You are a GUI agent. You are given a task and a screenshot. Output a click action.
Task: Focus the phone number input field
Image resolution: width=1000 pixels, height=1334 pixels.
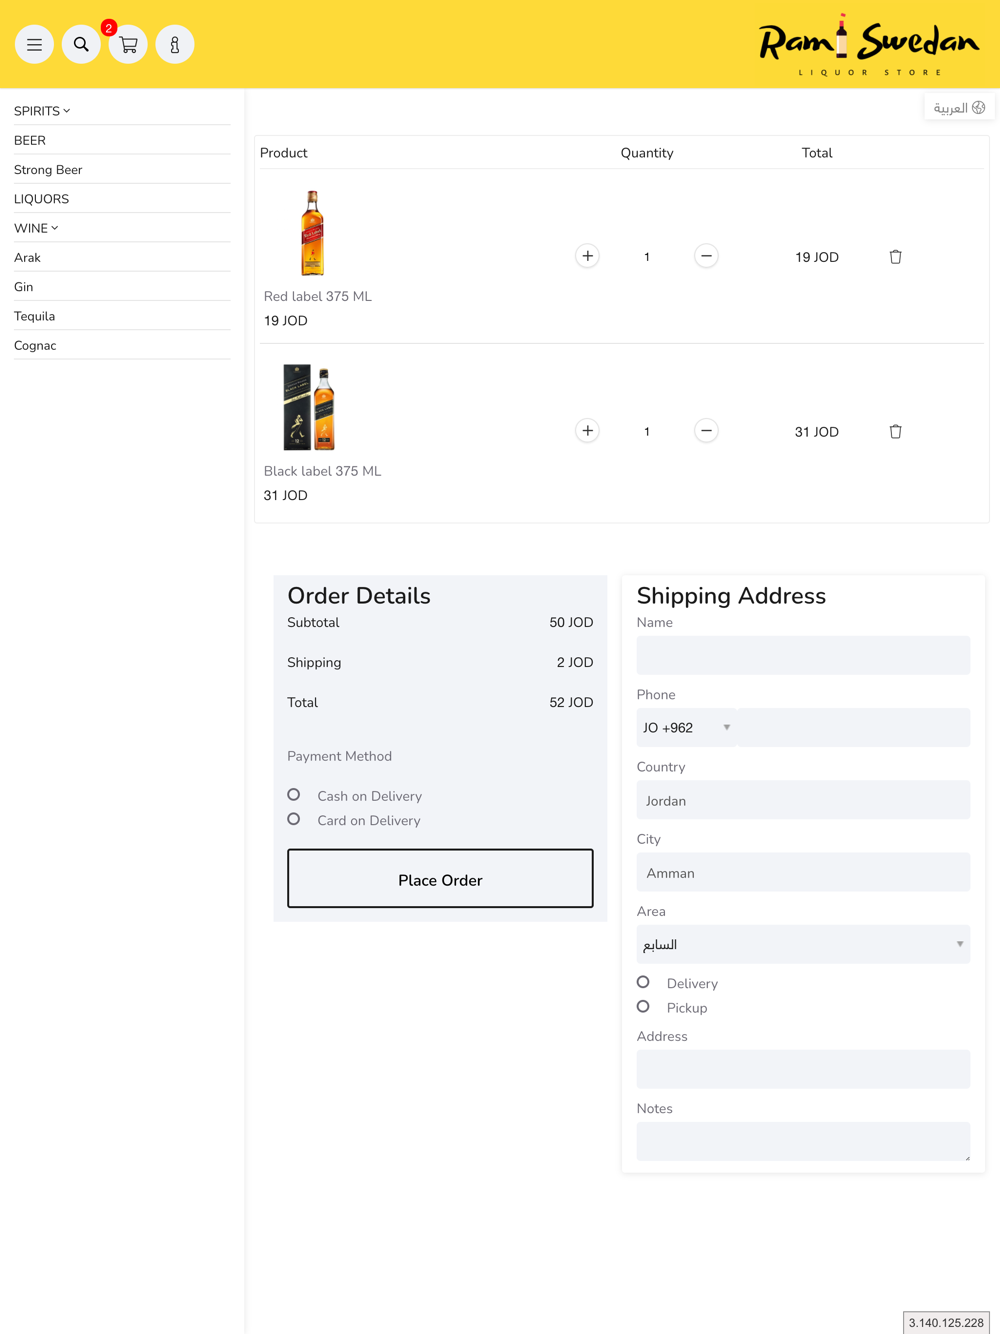point(853,728)
